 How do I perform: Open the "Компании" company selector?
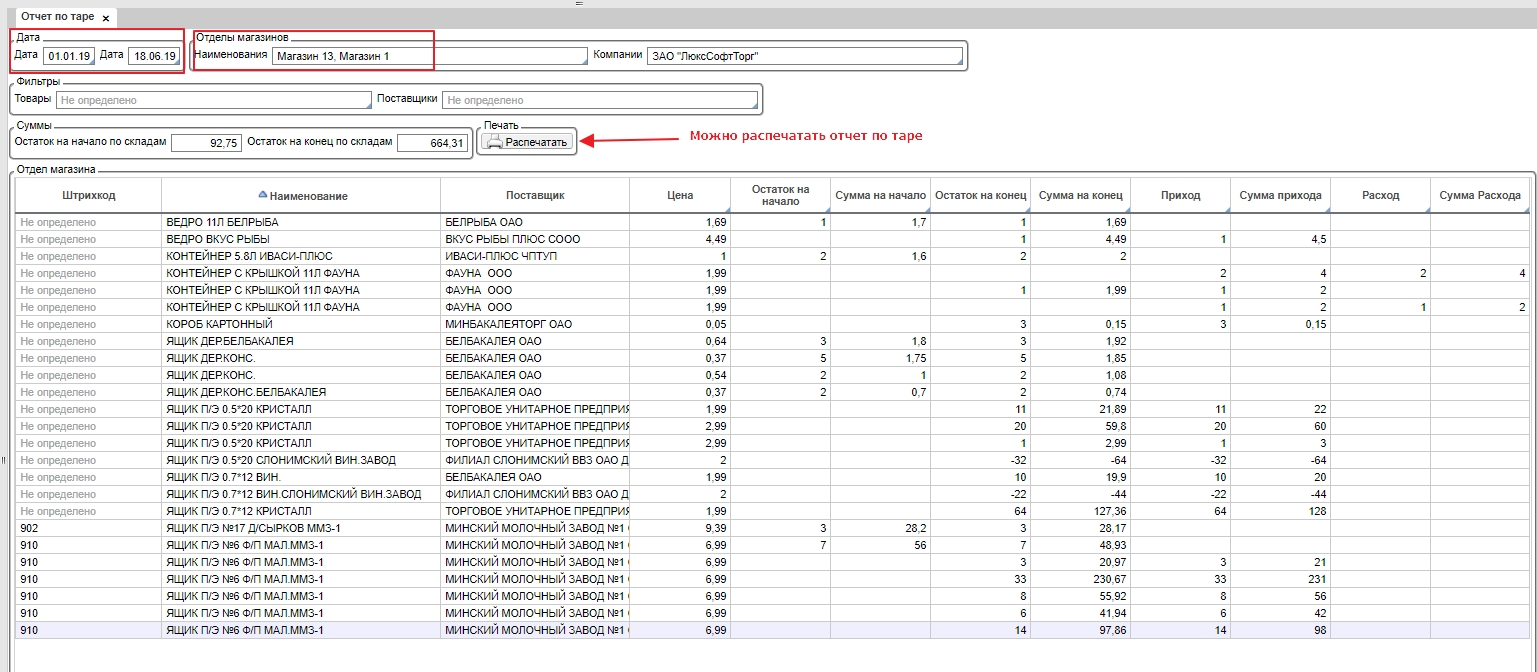804,56
